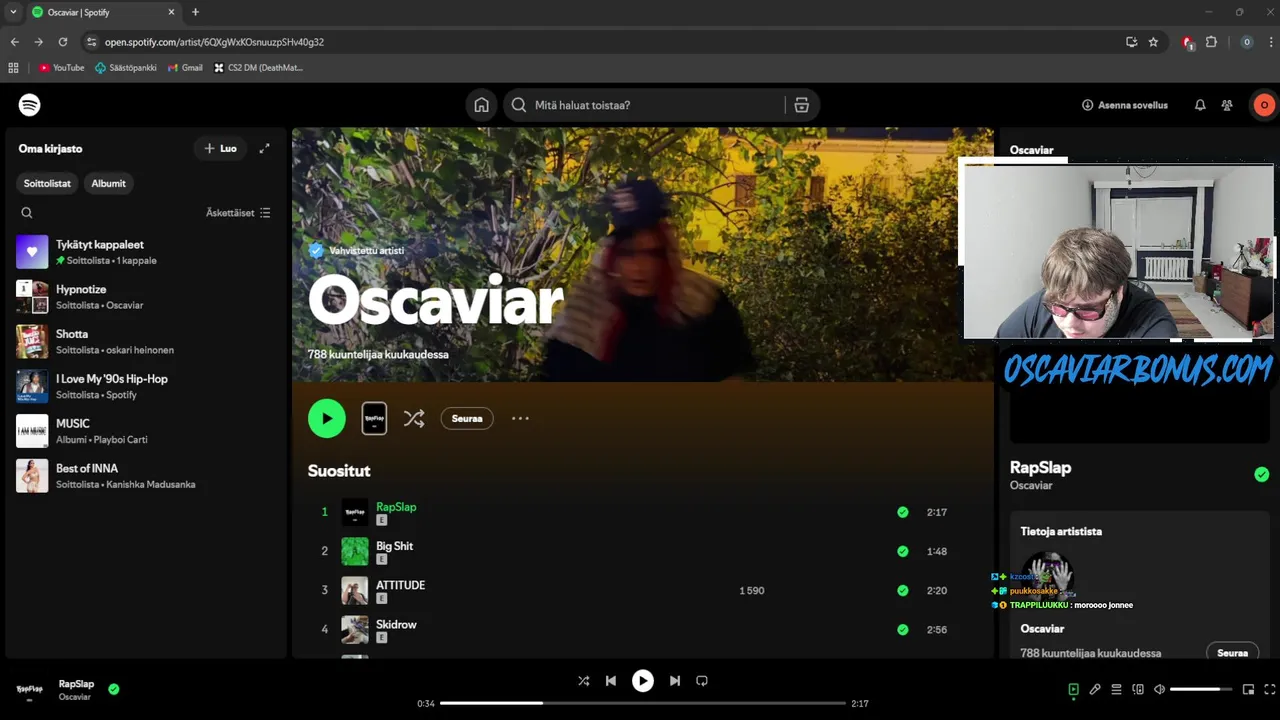Open the MUSIC album by Playboi Carti
This screenshot has width=1280, height=720.
coord(145,431)
